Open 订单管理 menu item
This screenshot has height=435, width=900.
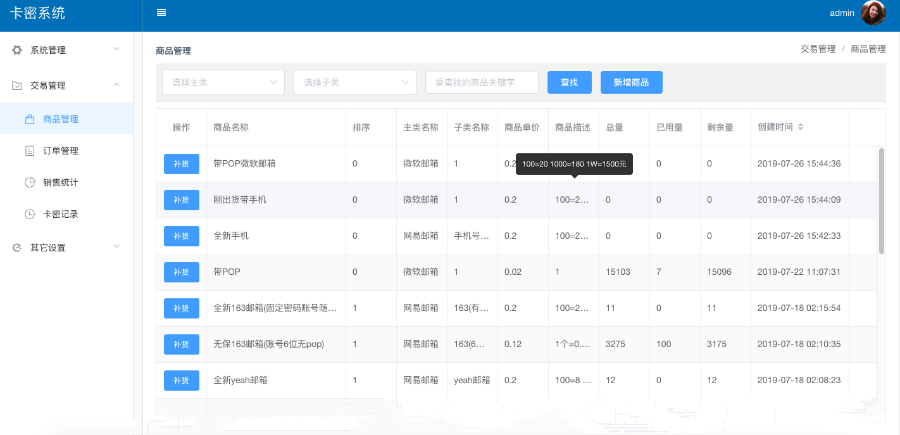(60, 151)
